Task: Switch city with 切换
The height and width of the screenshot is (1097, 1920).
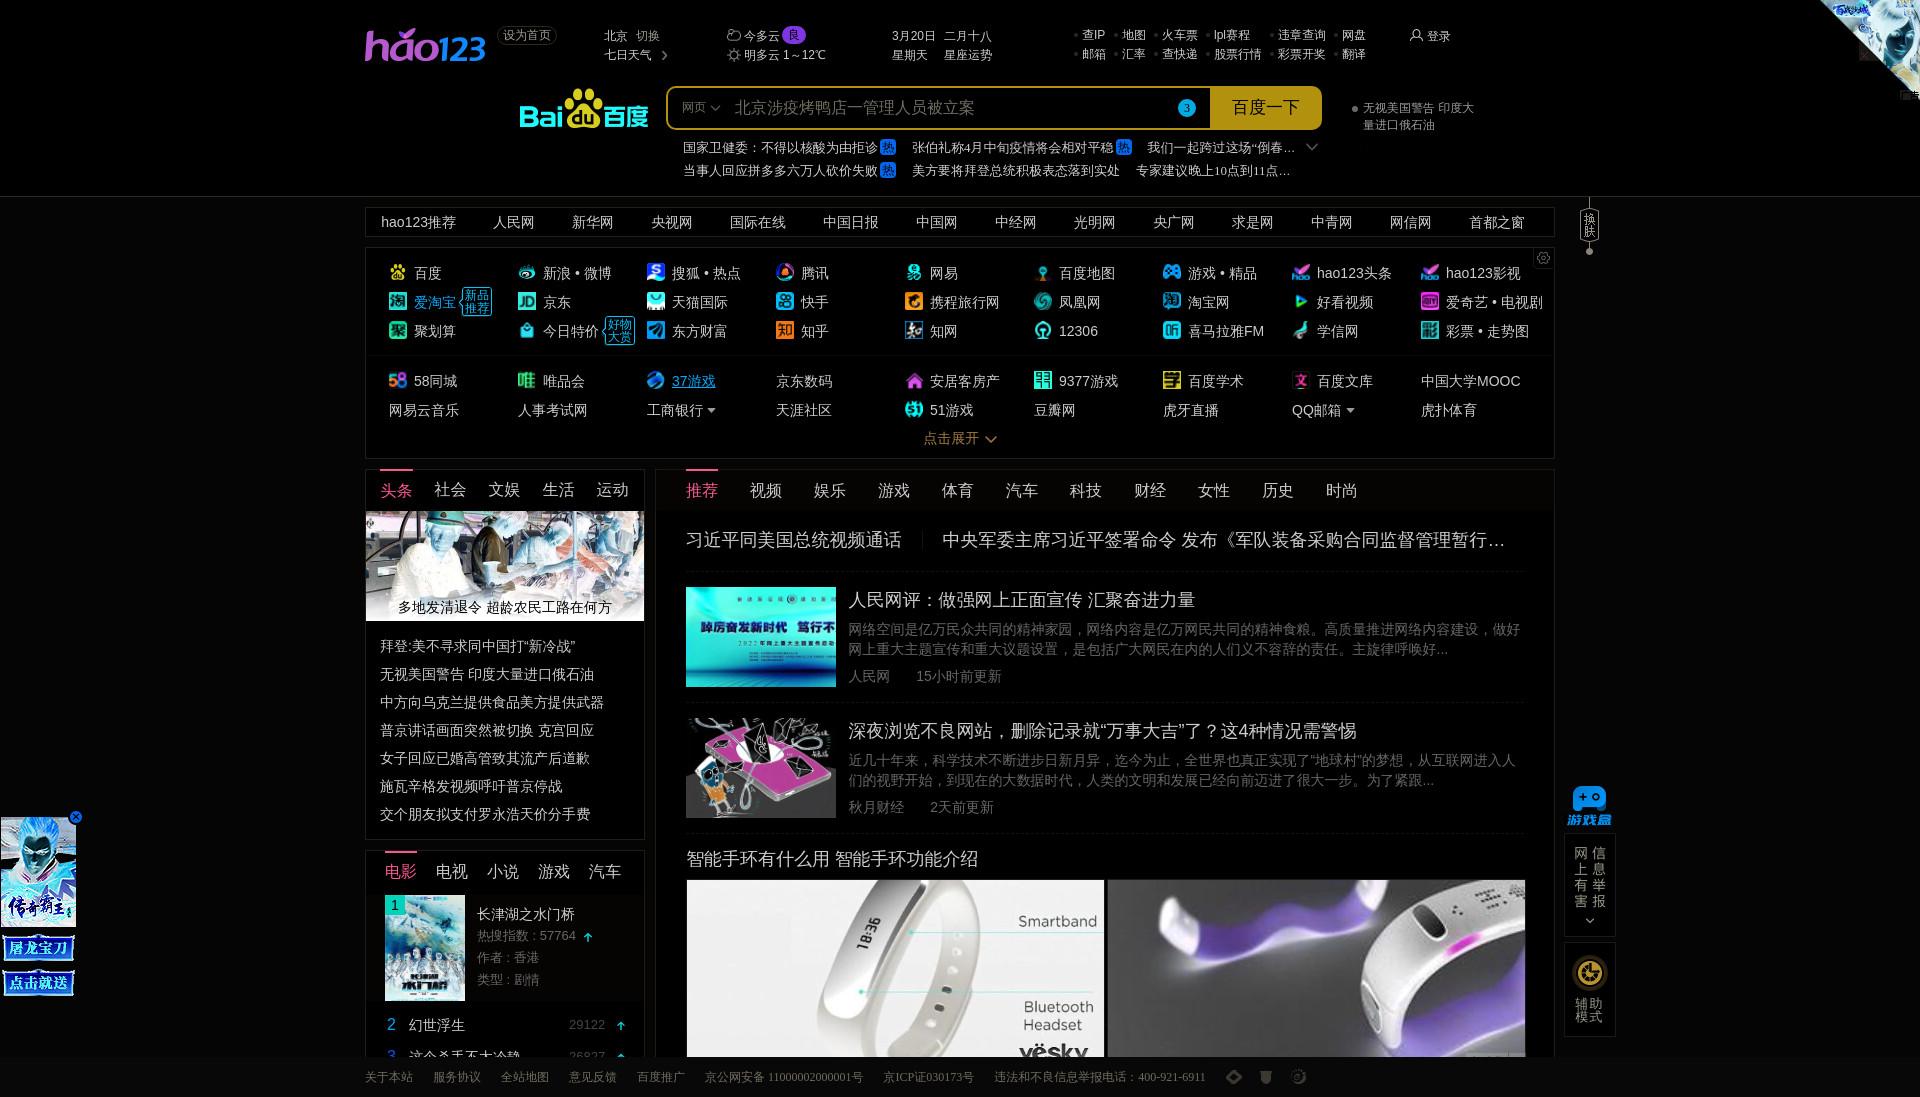Action: coord(648,35)
